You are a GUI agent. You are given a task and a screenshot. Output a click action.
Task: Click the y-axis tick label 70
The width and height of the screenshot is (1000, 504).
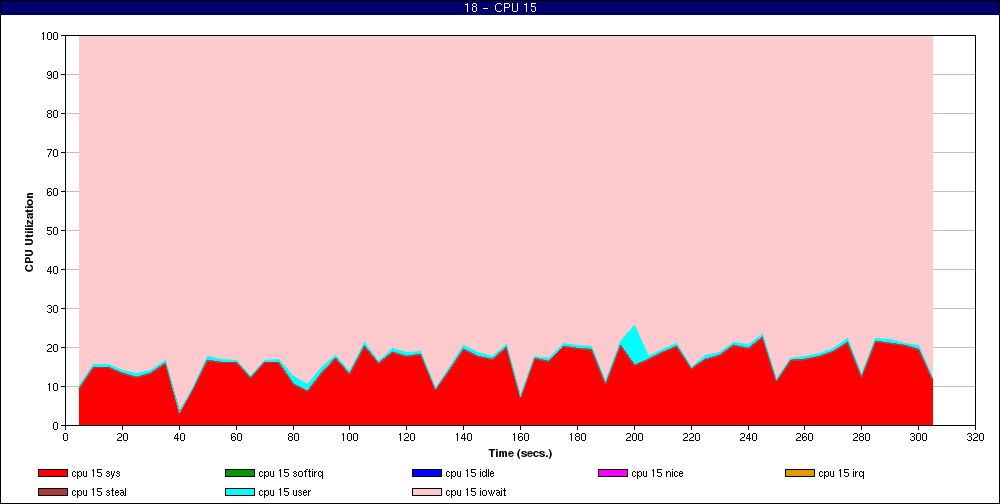(x=54, y=153)
